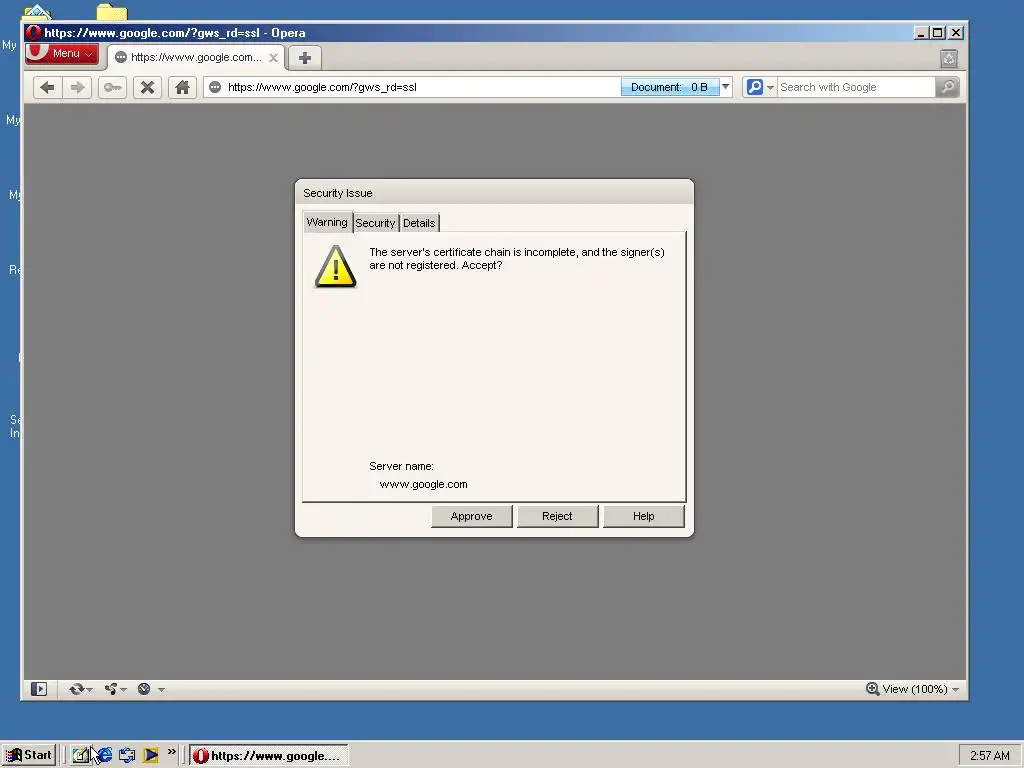Click the Opera Unite icon
The width and height of the screenshot is (1024, 768).
tap(111, 689)
